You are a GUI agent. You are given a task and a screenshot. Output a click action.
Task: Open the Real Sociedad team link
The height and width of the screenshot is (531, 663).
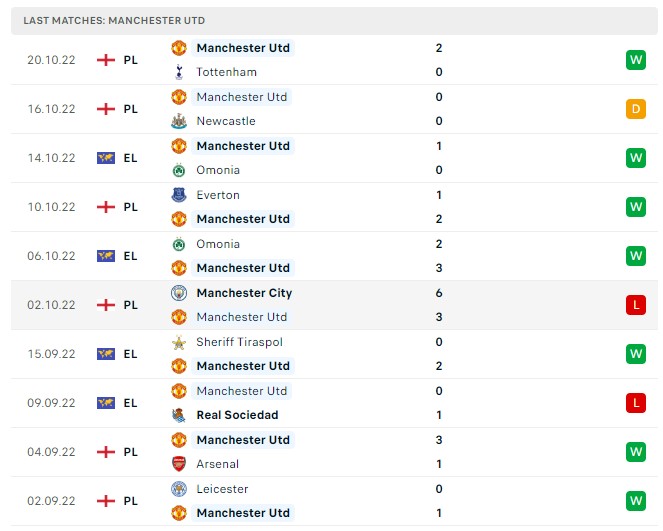point(237,415)
